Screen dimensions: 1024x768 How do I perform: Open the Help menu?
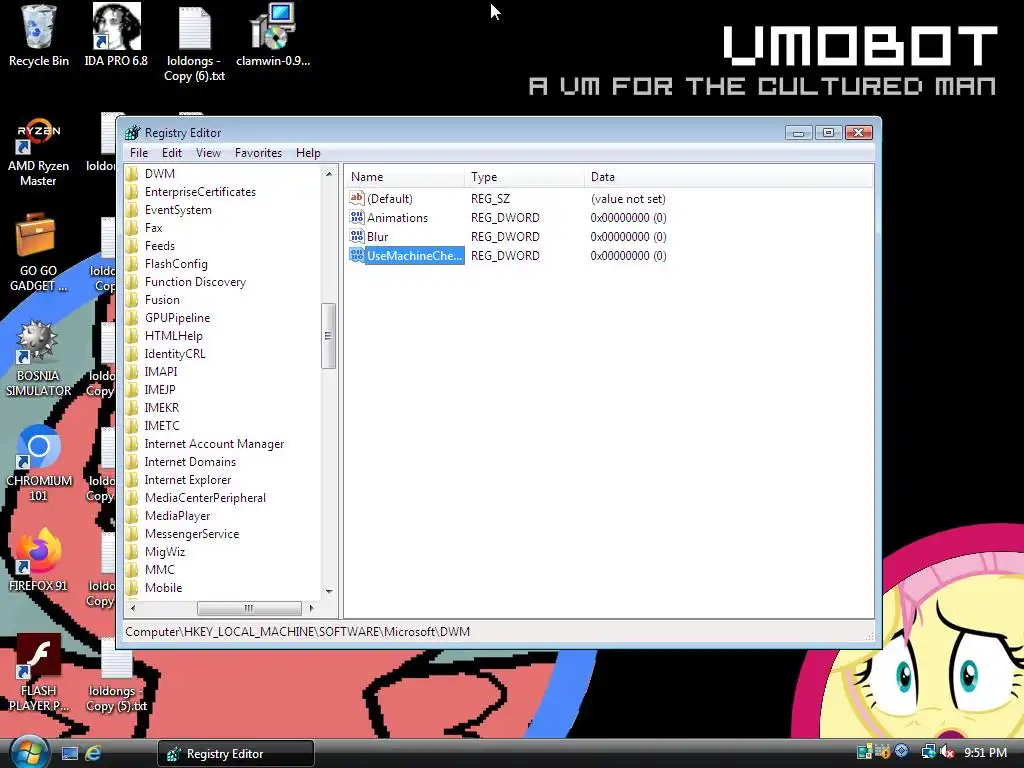pos(308,153)
